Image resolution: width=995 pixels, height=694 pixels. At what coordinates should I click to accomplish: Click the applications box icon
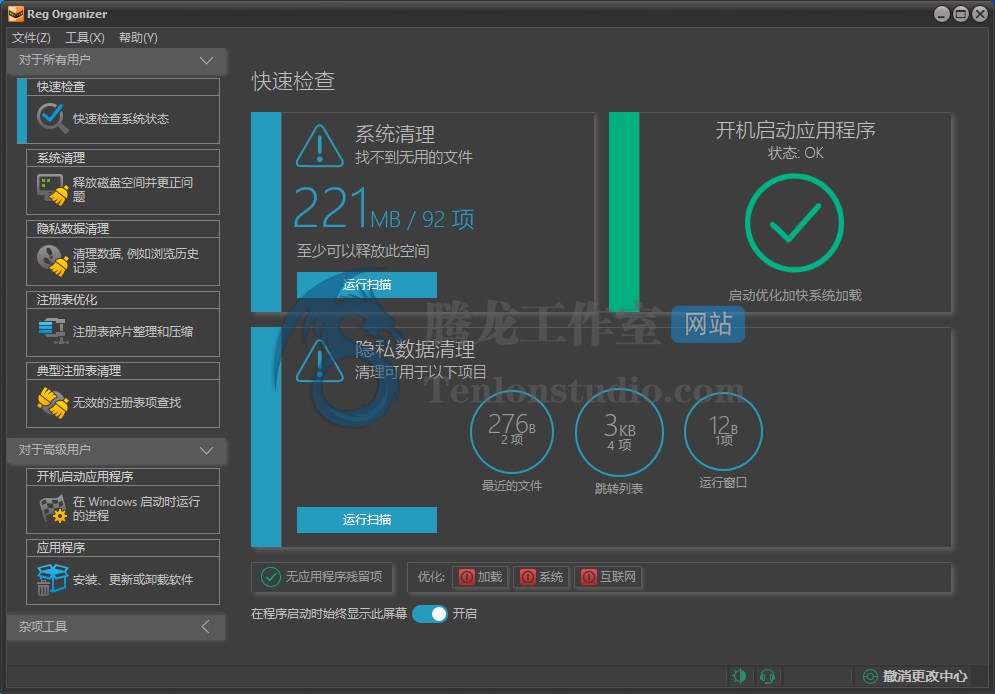coord(52,579)
